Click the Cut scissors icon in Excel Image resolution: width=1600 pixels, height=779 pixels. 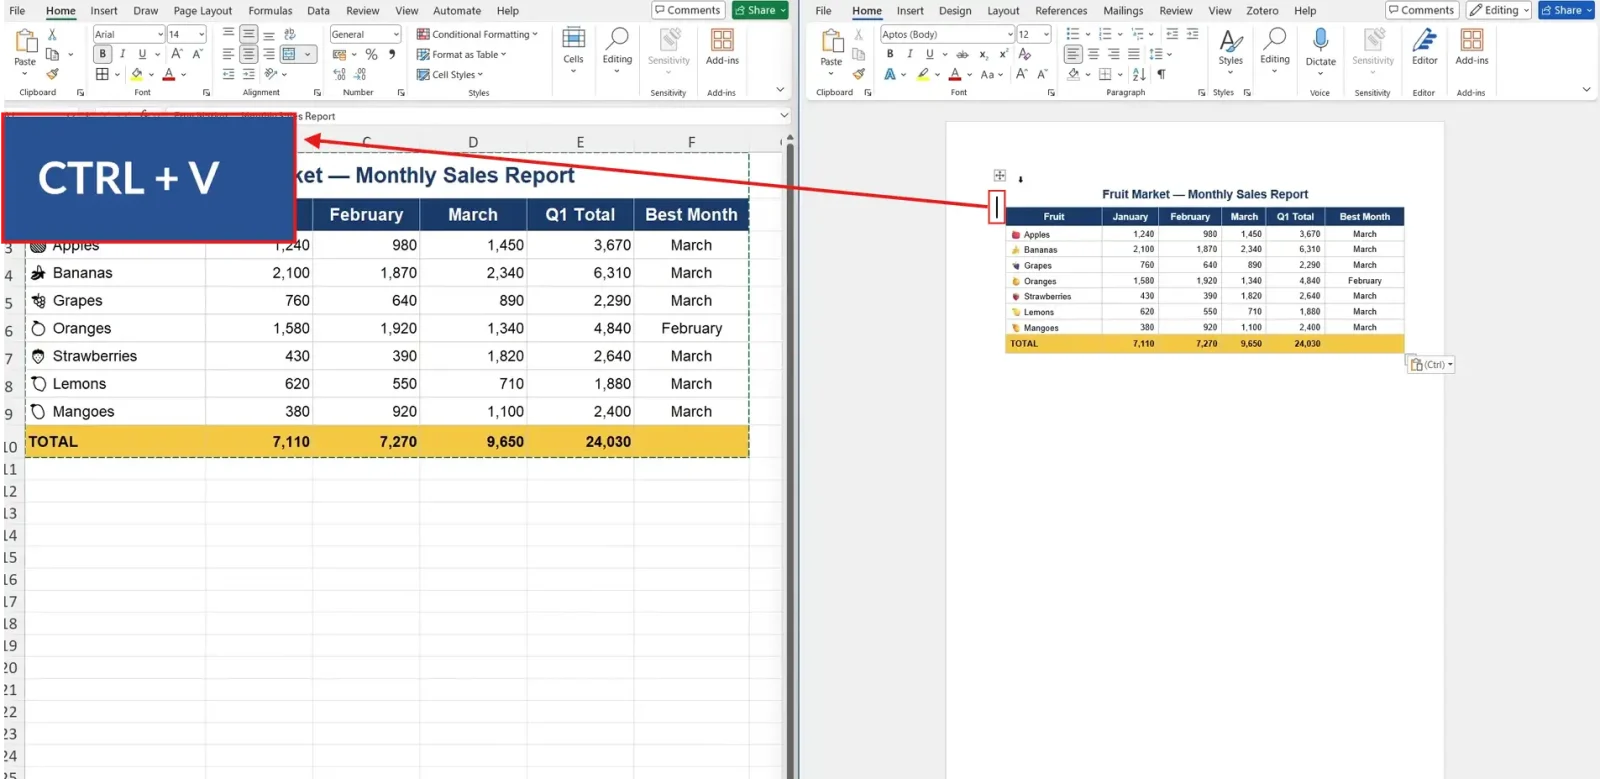coord(53,34)
